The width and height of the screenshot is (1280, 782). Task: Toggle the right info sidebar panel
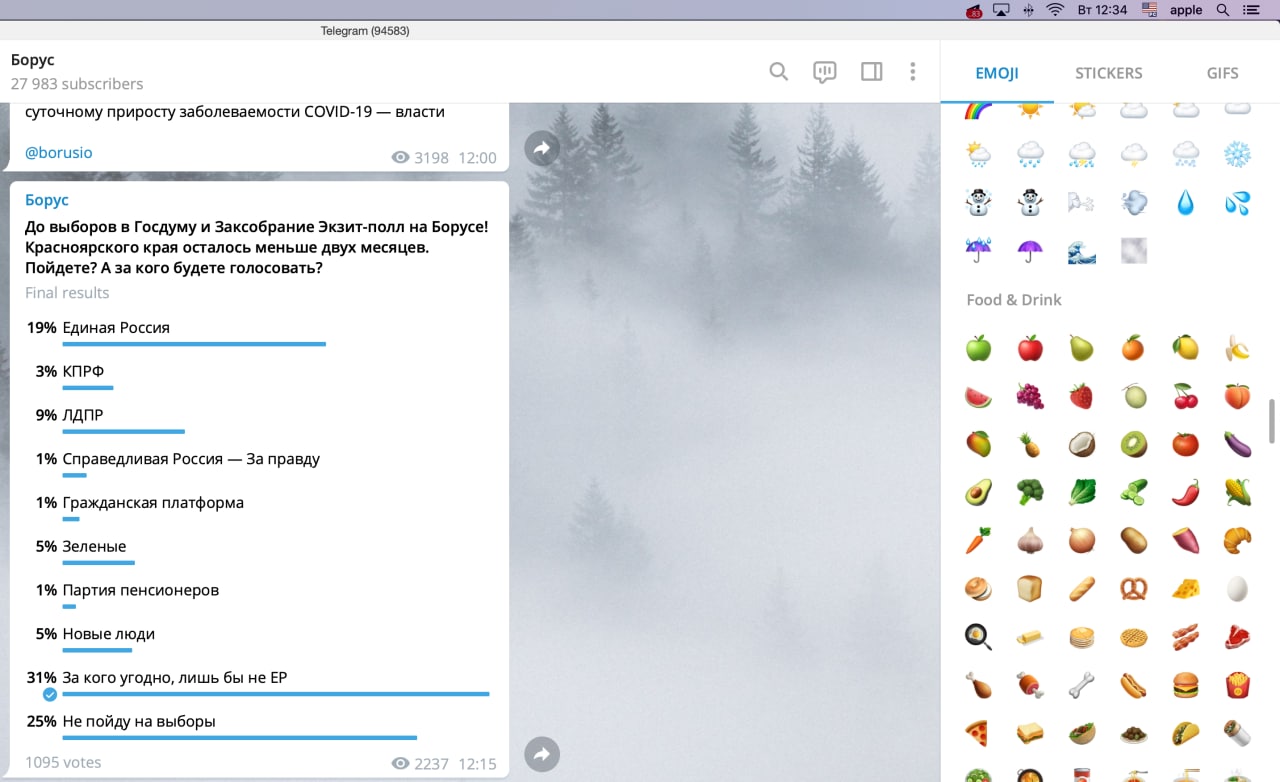[x=871, y=71]
